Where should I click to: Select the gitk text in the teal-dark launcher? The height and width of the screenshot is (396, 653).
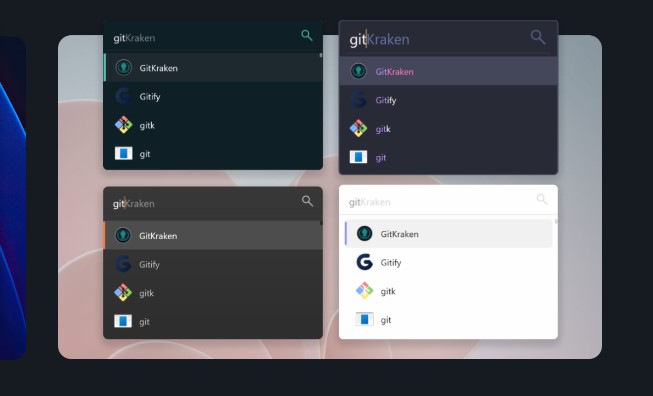(147, 125)
